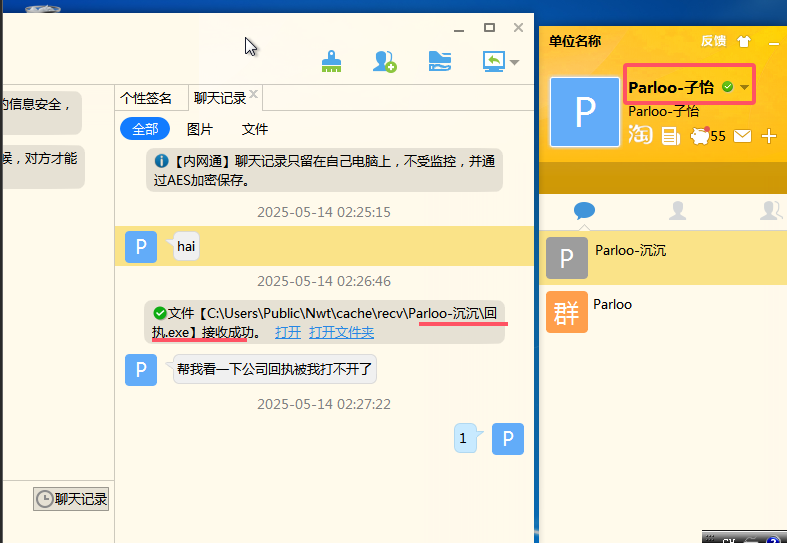Open the mail envelope icon
This screenshot has width=787, height=543.
742,136
